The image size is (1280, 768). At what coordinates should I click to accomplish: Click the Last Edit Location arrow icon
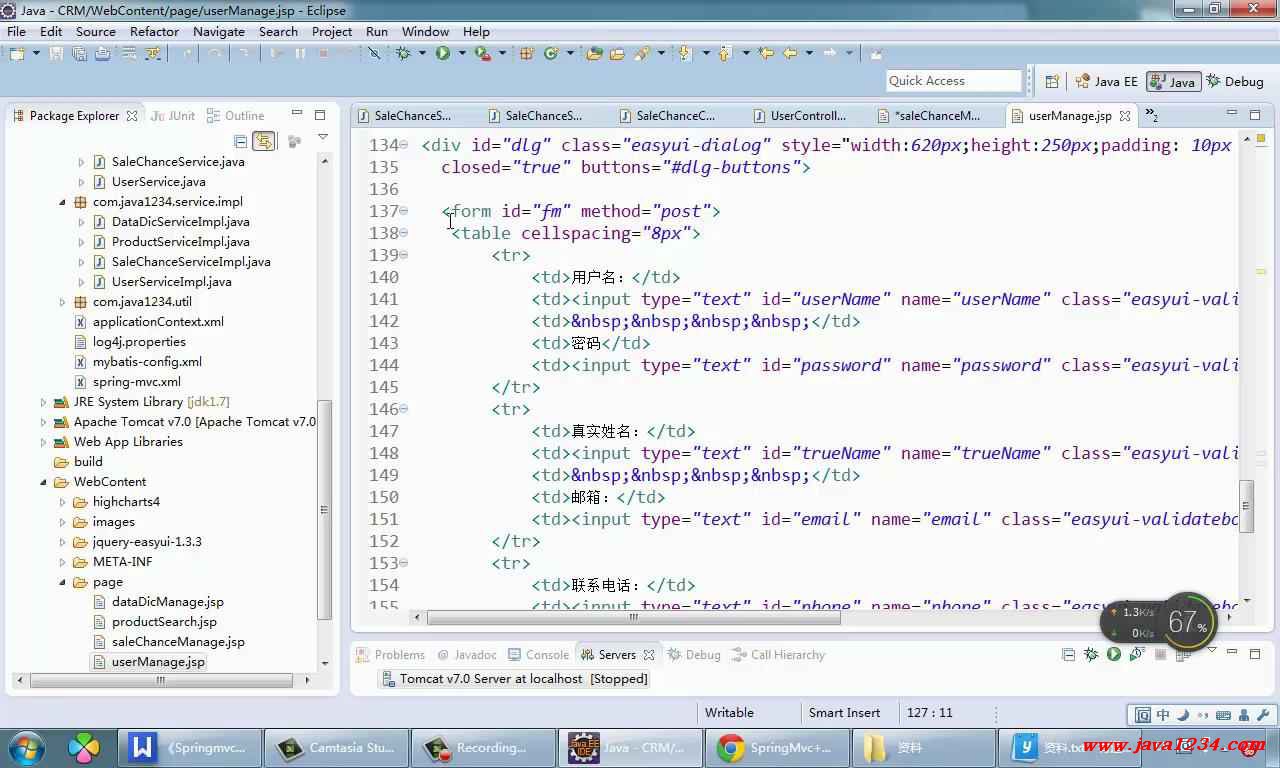767,54
